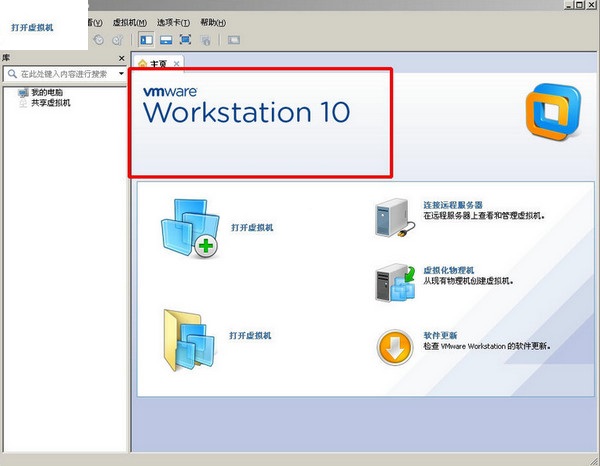Open the snapshot manager wrench-clock icon
Viewport: 600px width, 466px height.
[x=117, y=40]
